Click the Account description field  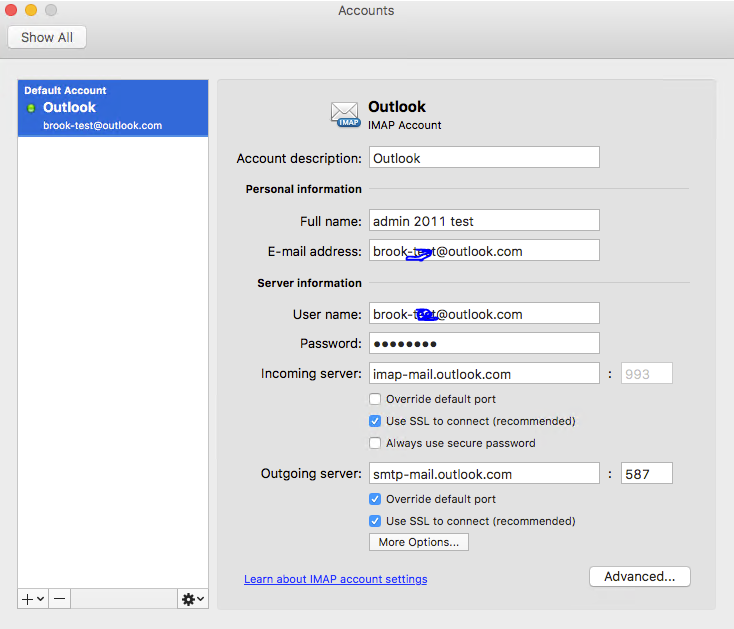click(484, 158)
